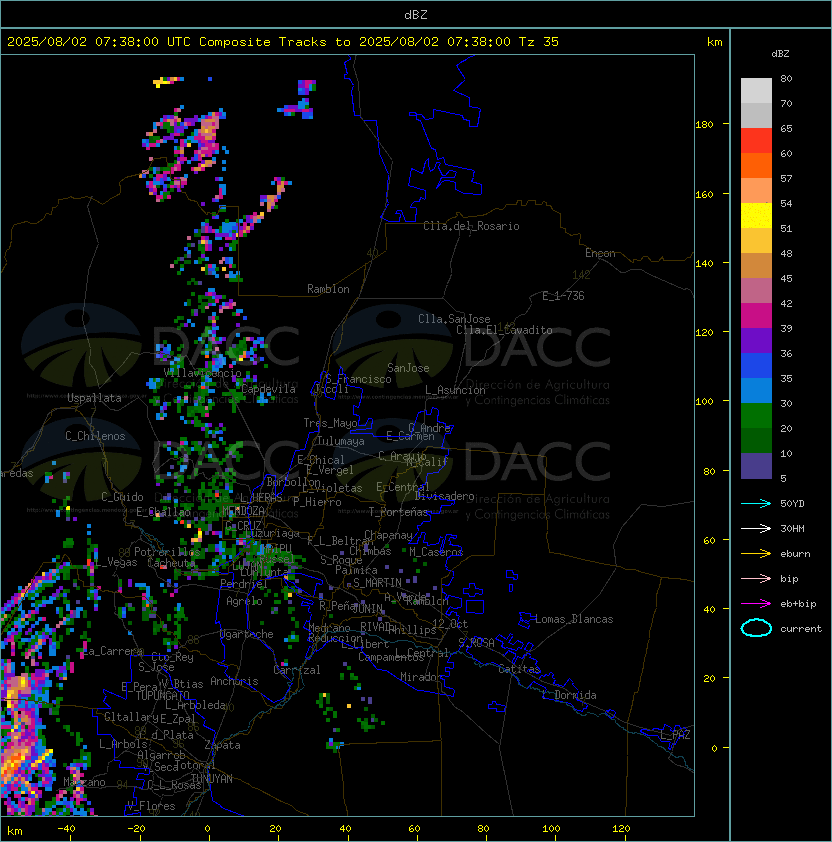832x842 pixels.
Task: Click the 'Agrelo' map label
Action: click(244, 601)
